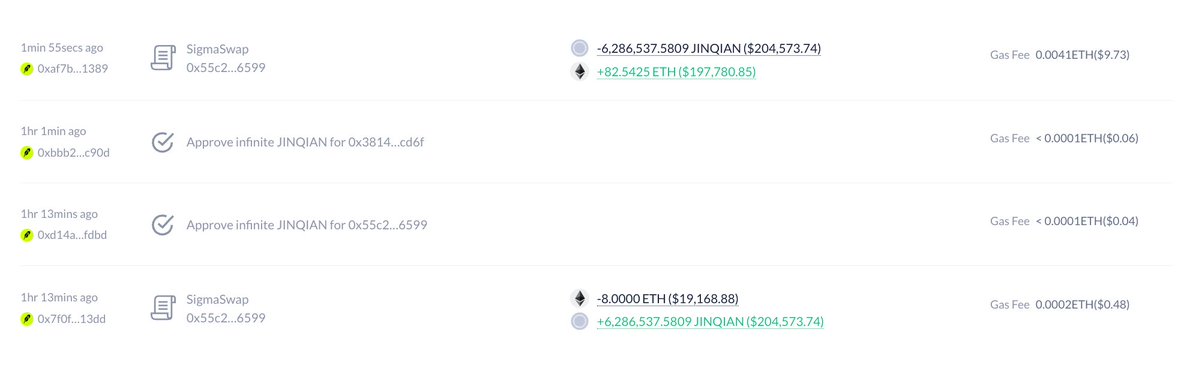Open transaction hash 0xaf7b…1389
Screen dimensions: 1199x371
tap(73, 69)
